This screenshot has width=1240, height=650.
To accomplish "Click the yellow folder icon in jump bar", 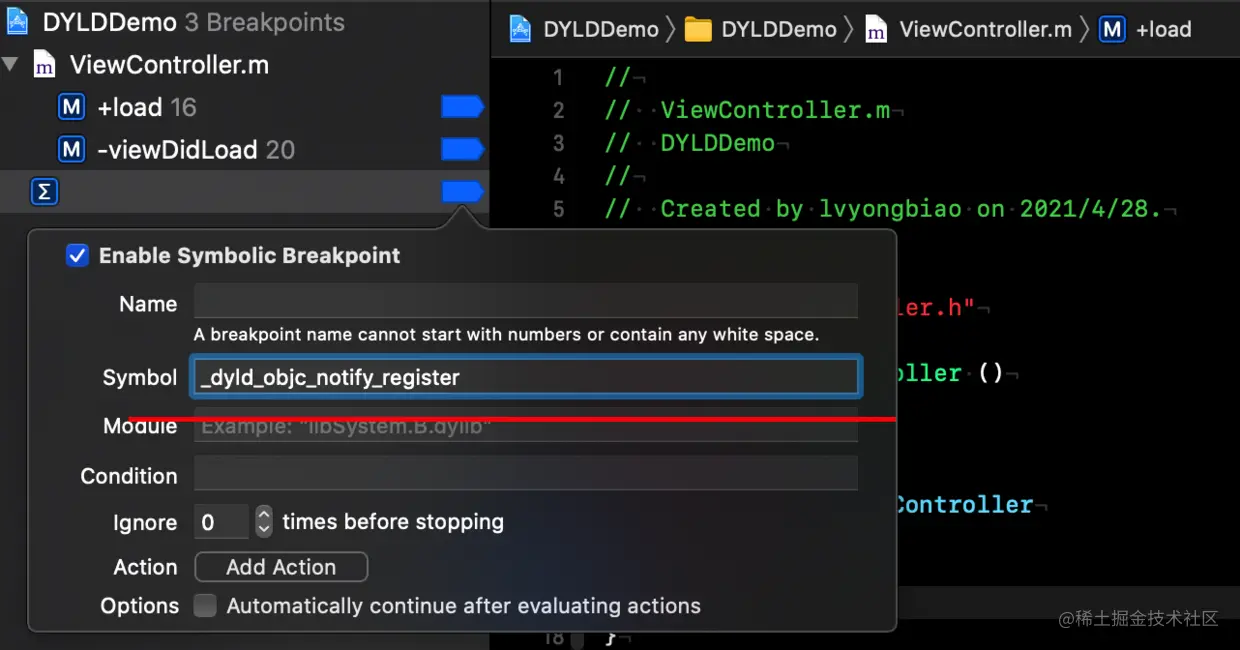I will 698,29.
